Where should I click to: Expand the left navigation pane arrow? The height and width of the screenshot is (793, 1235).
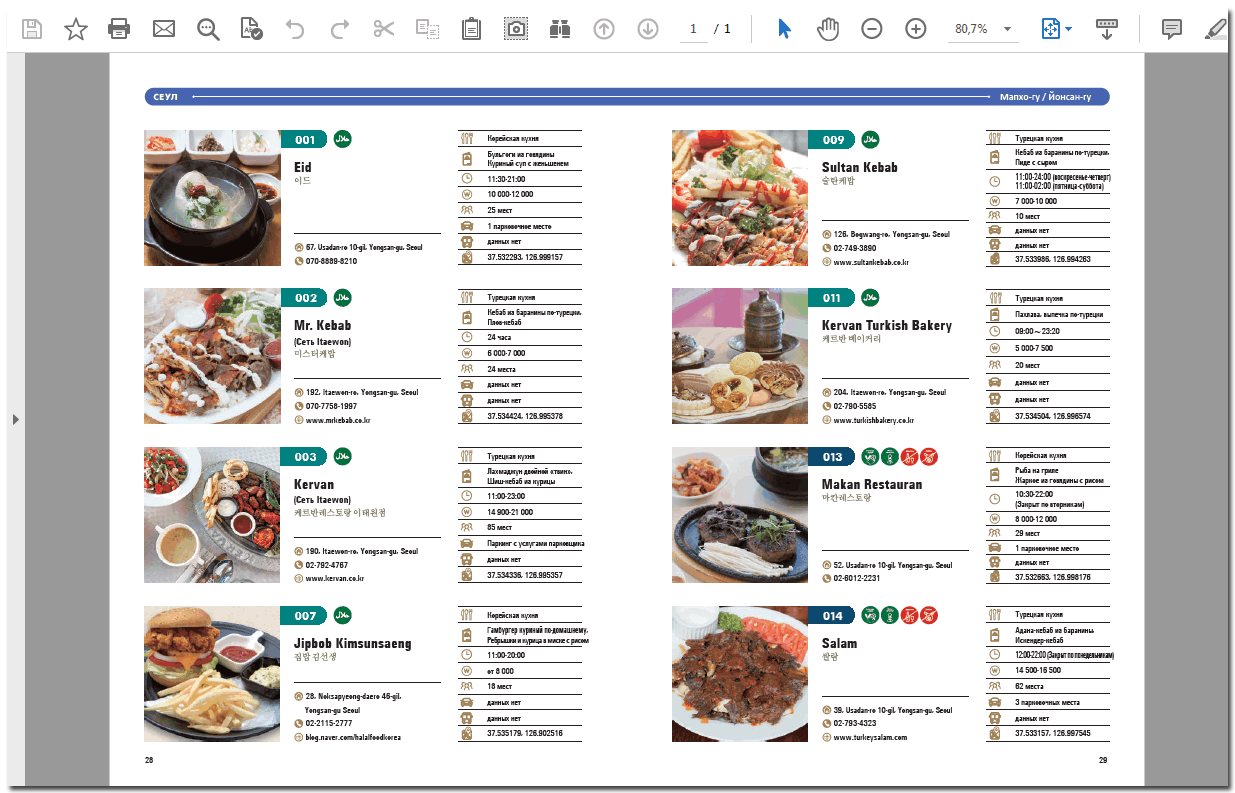(15, 419)
